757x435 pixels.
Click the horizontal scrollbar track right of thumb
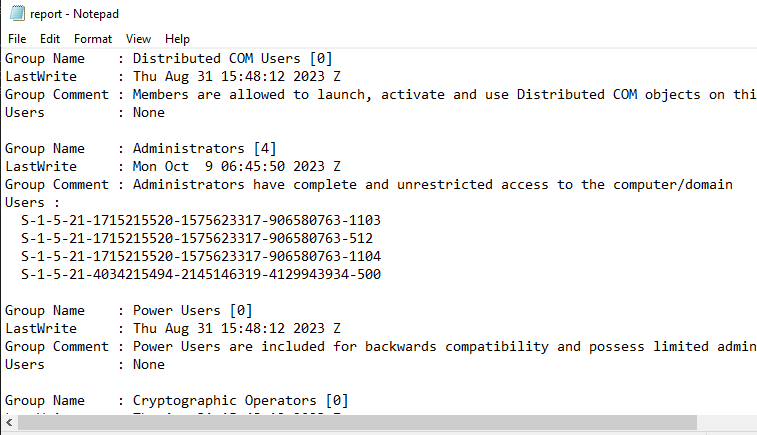[x=727, y=422]
